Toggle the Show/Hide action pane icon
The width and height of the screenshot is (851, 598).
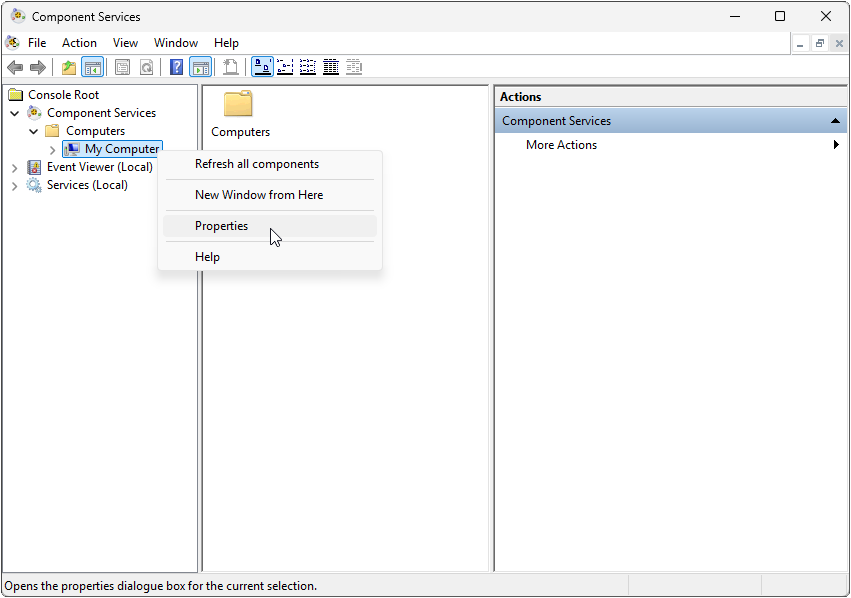(201, 67)
